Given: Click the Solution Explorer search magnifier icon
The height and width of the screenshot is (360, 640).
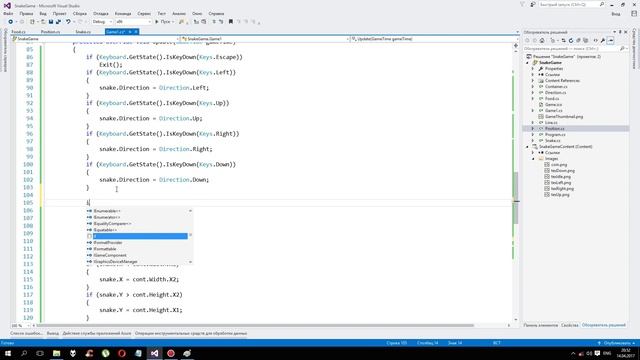Looking at the screenshot, I should click(x=622, y=49).
